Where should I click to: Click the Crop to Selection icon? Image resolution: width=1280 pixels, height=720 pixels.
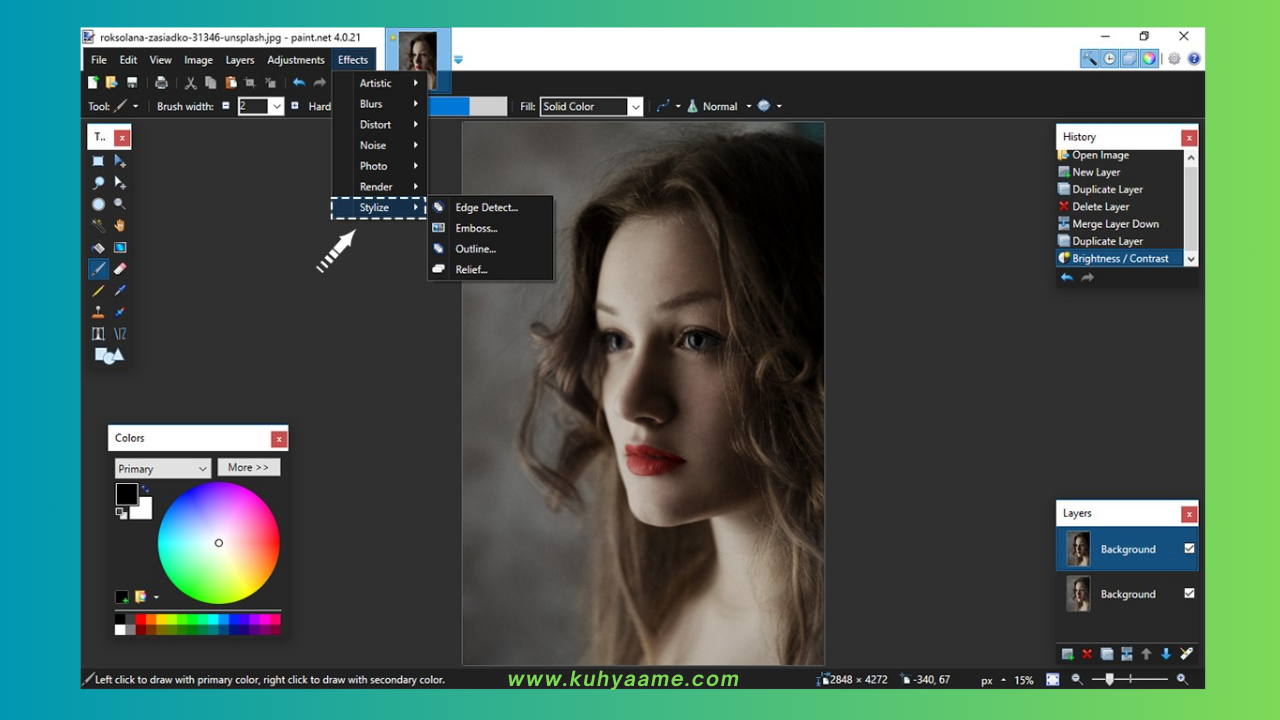[x=250, y=83]
